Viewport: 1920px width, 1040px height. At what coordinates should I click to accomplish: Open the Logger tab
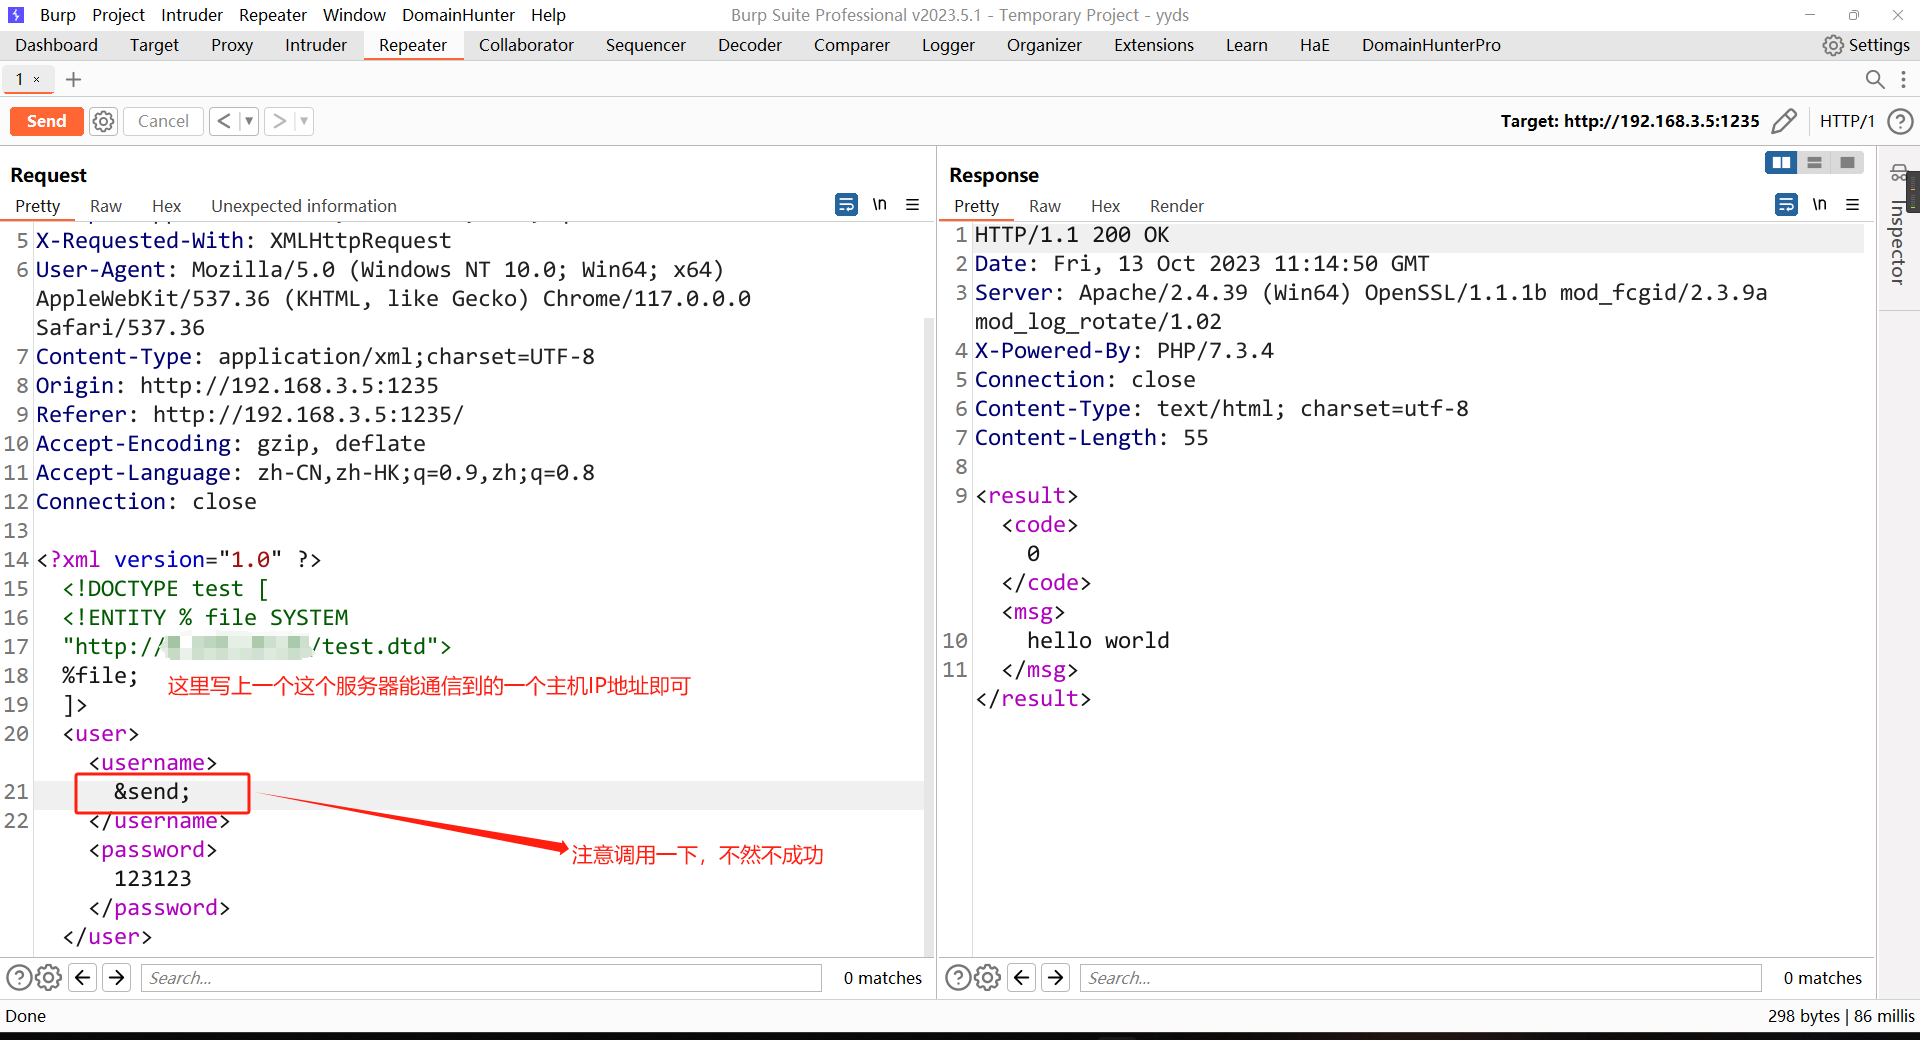tap(948, 45)
